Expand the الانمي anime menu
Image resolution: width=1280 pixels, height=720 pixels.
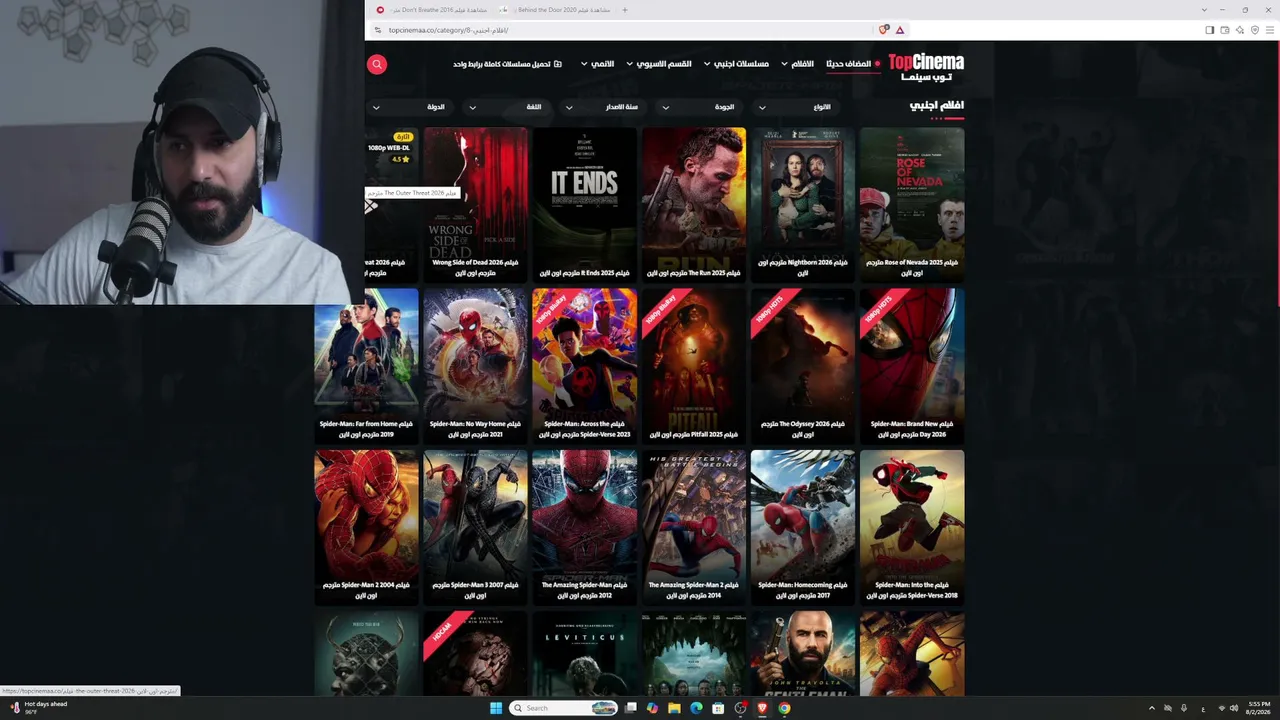(x=597, y=64)
